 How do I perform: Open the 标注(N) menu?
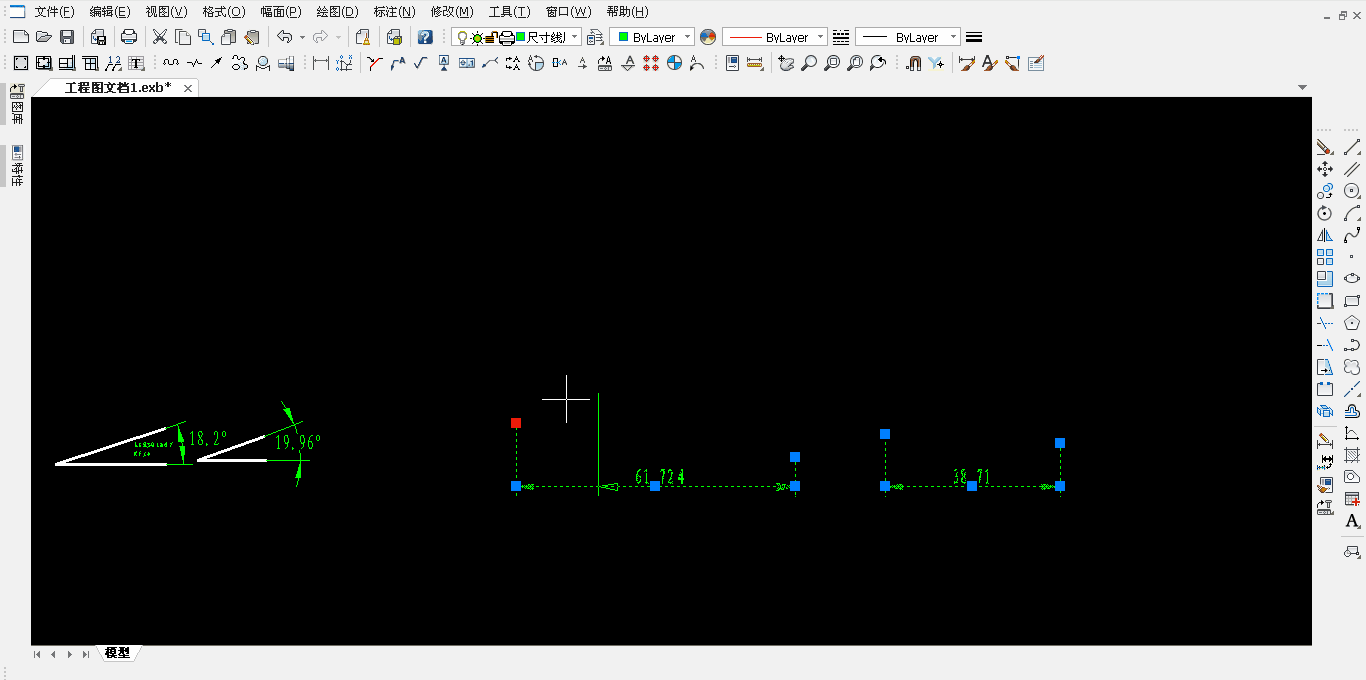pos(393,12)
